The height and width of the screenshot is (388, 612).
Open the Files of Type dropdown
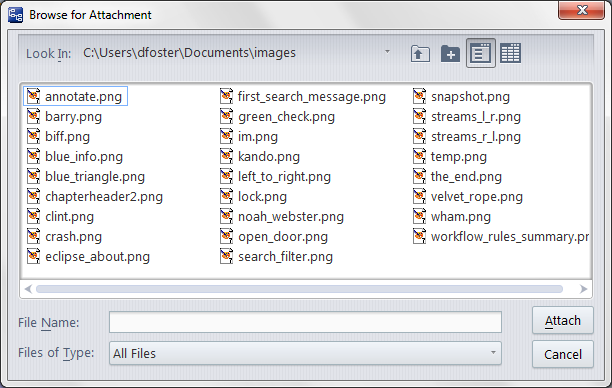pos(493,353)
